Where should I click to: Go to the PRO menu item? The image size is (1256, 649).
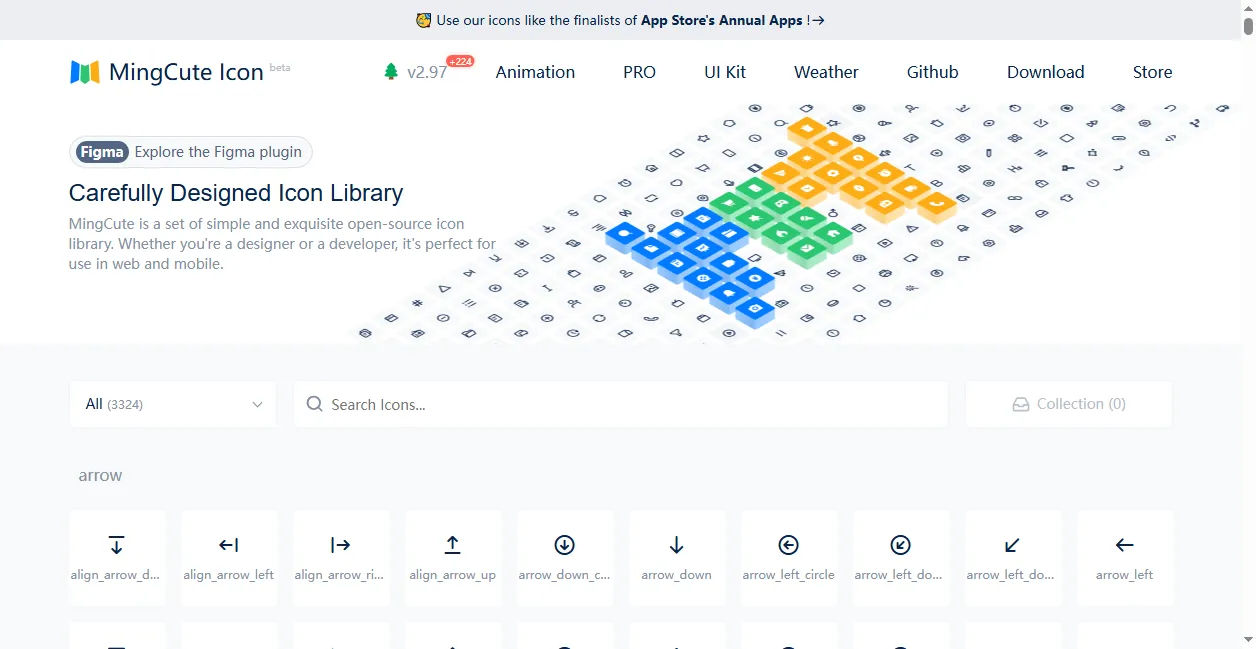coord(639,72)
